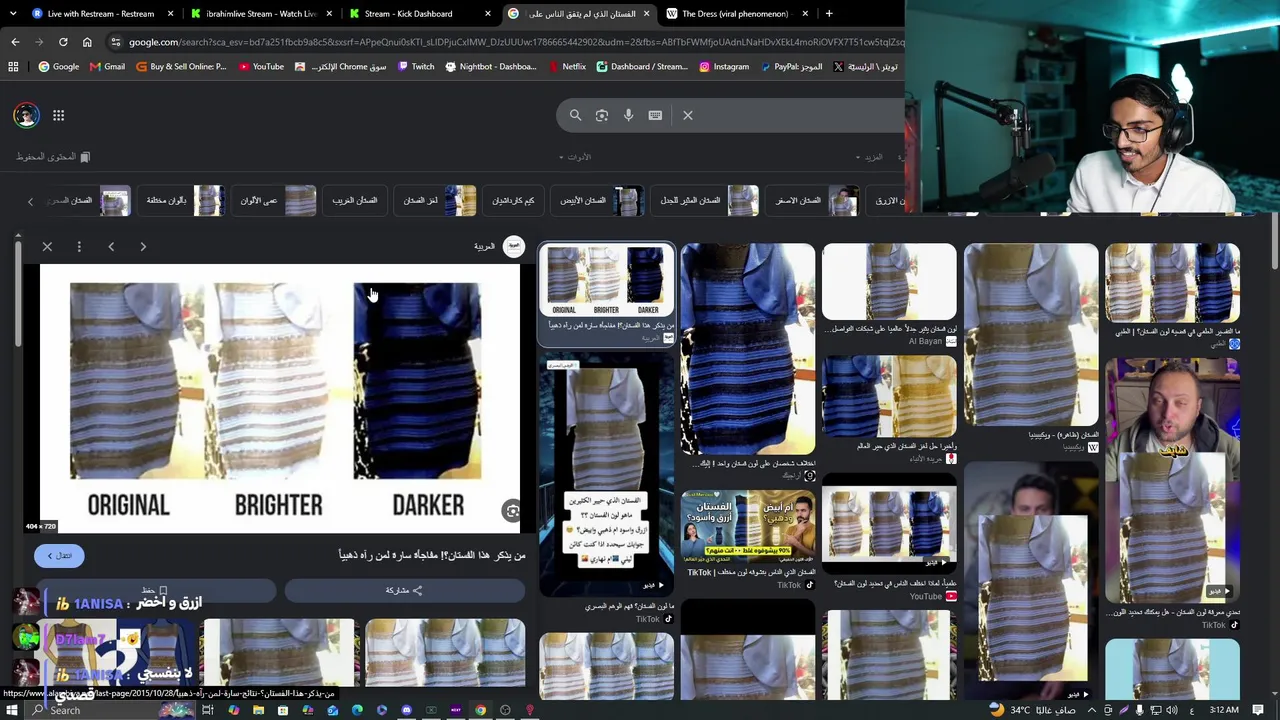Screen dimensions: 1280x720
Task: Select the لغز الفستان filter chip
Action: [437, 200]
